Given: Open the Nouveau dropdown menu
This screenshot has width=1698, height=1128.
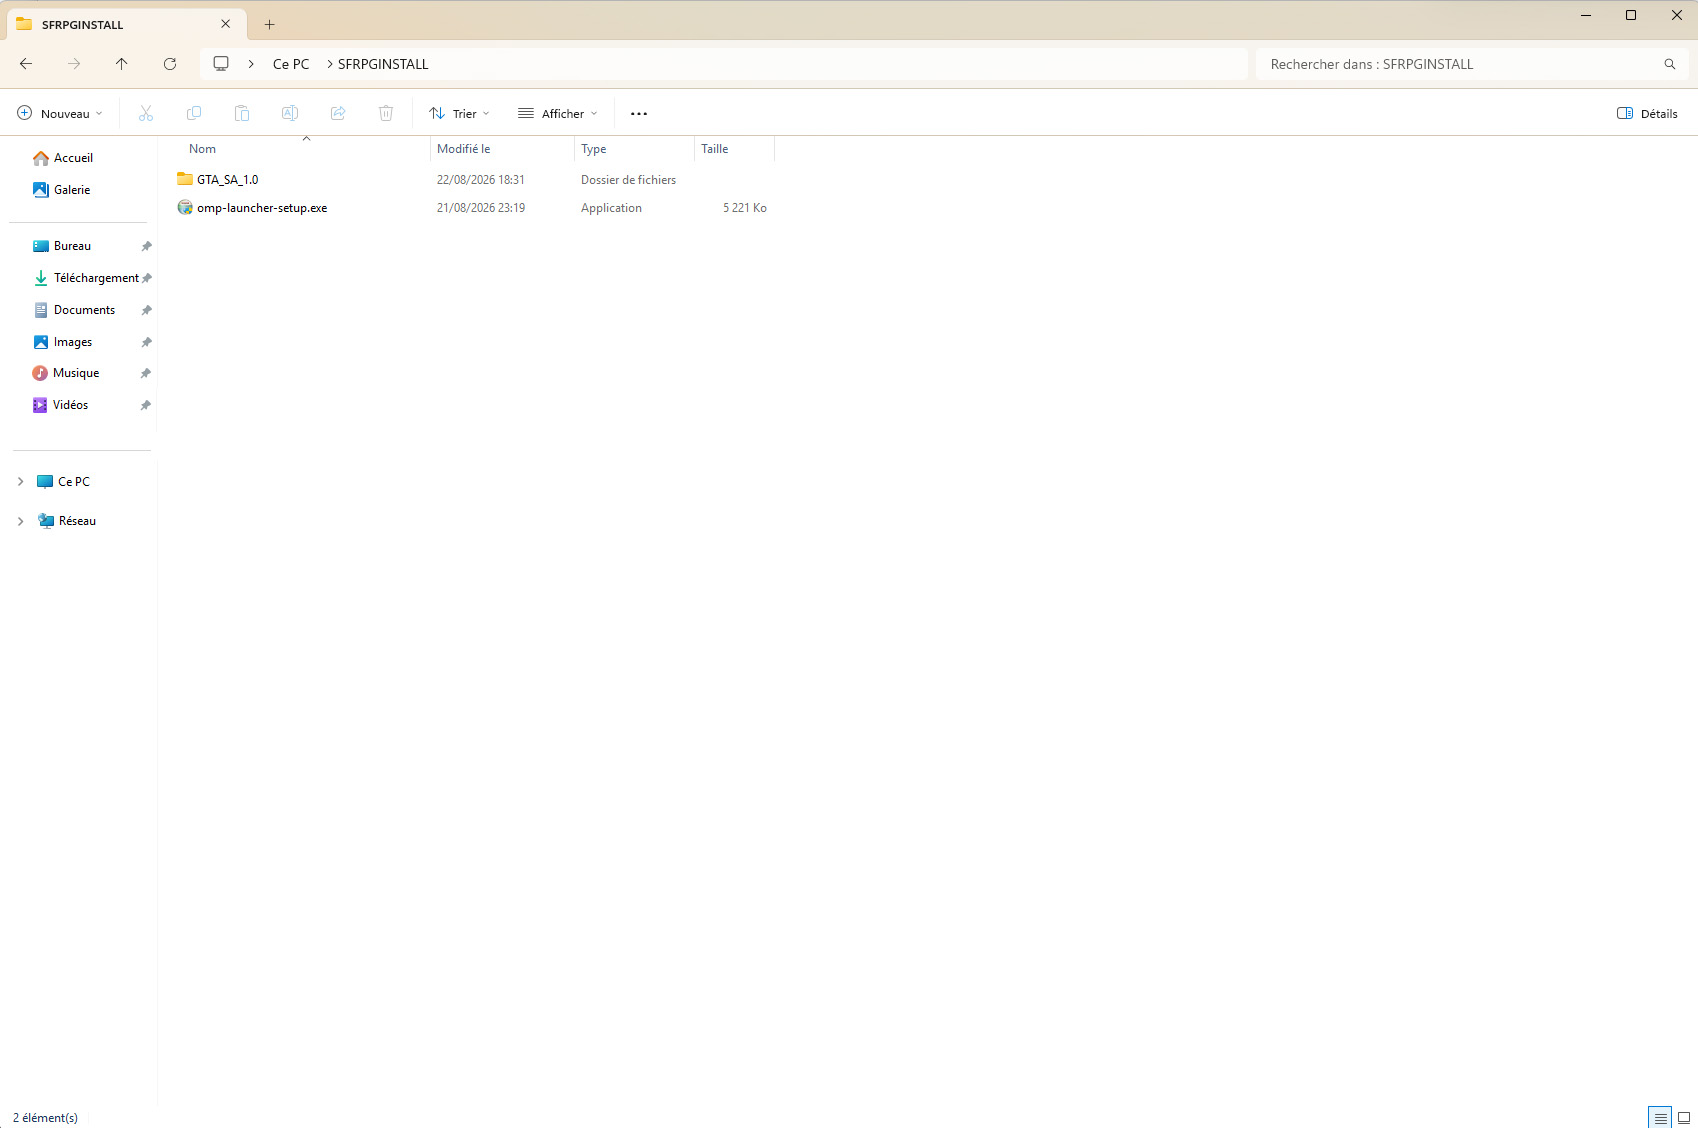Looking at the screenshot, I should tap(60, 114).
